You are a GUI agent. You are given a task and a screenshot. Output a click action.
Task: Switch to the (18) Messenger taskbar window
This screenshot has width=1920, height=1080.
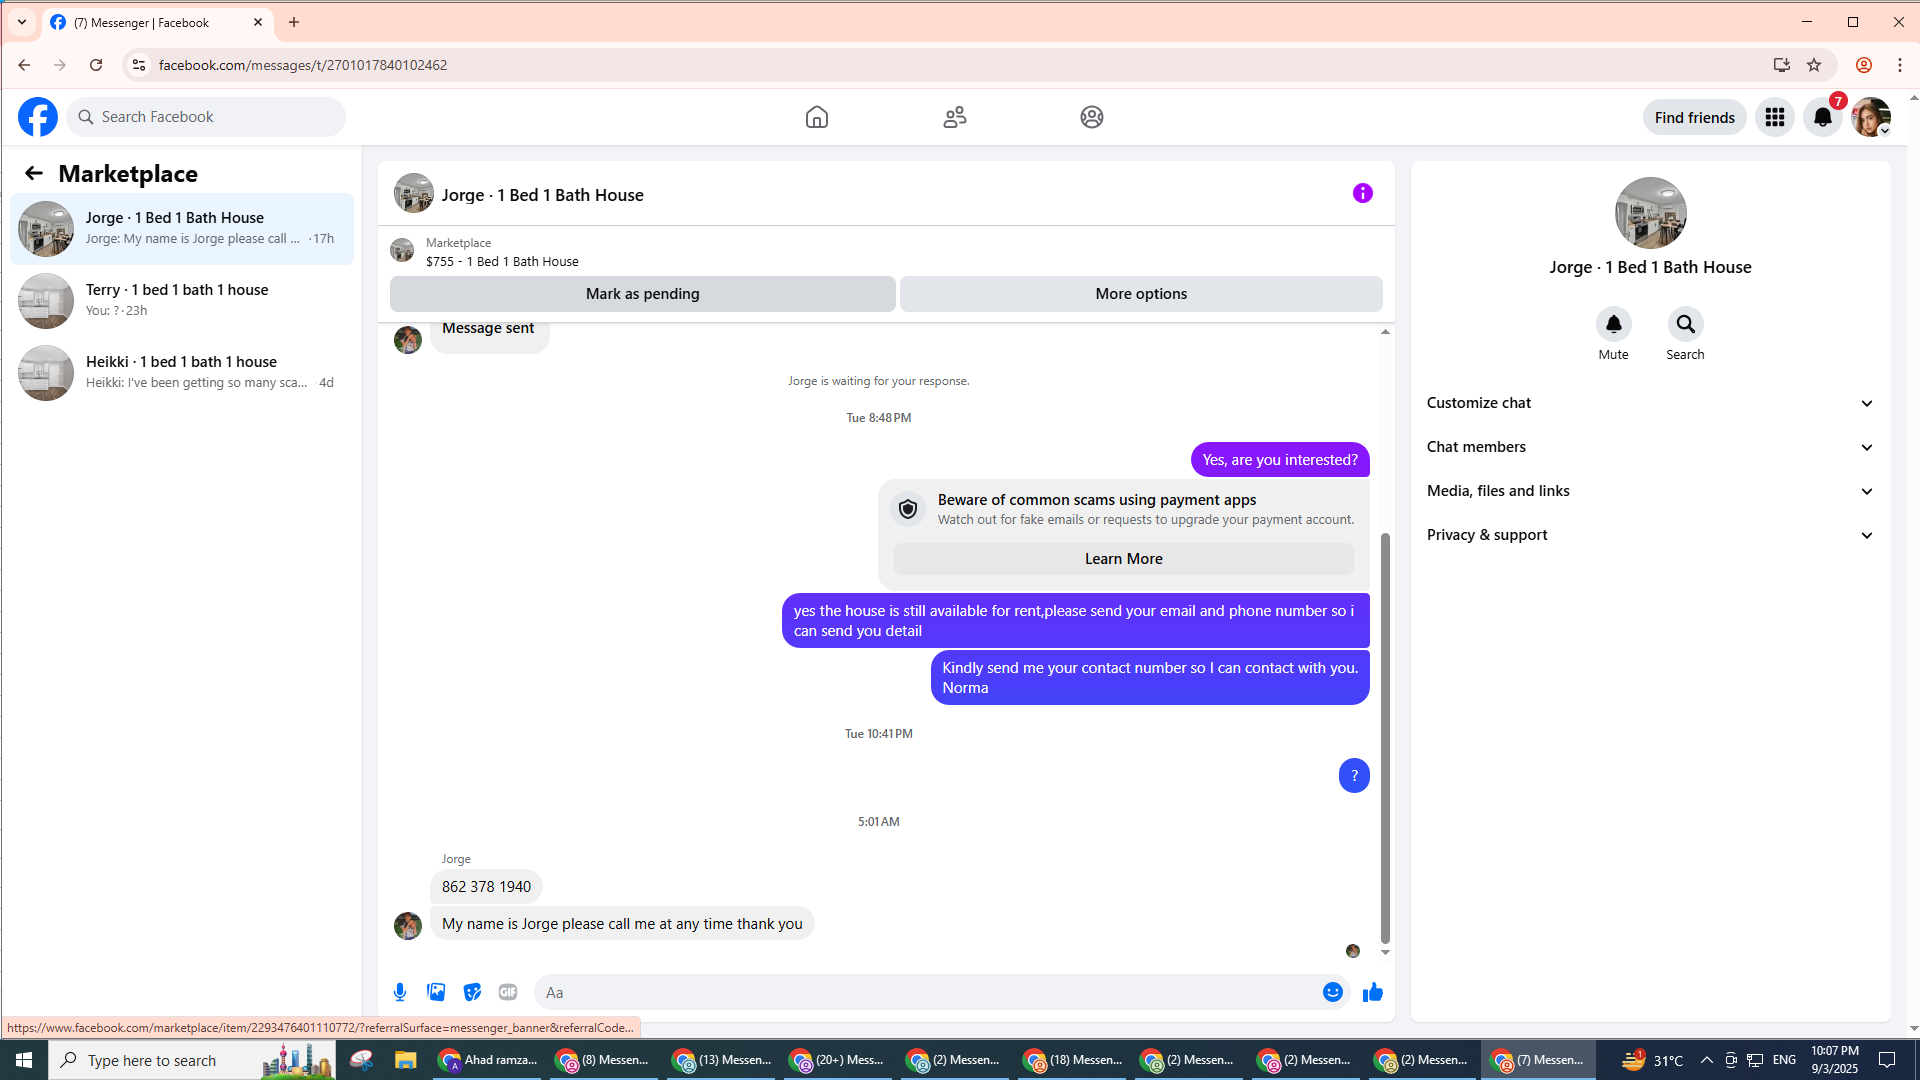pyautogui.click(x=1073, y=1060)
